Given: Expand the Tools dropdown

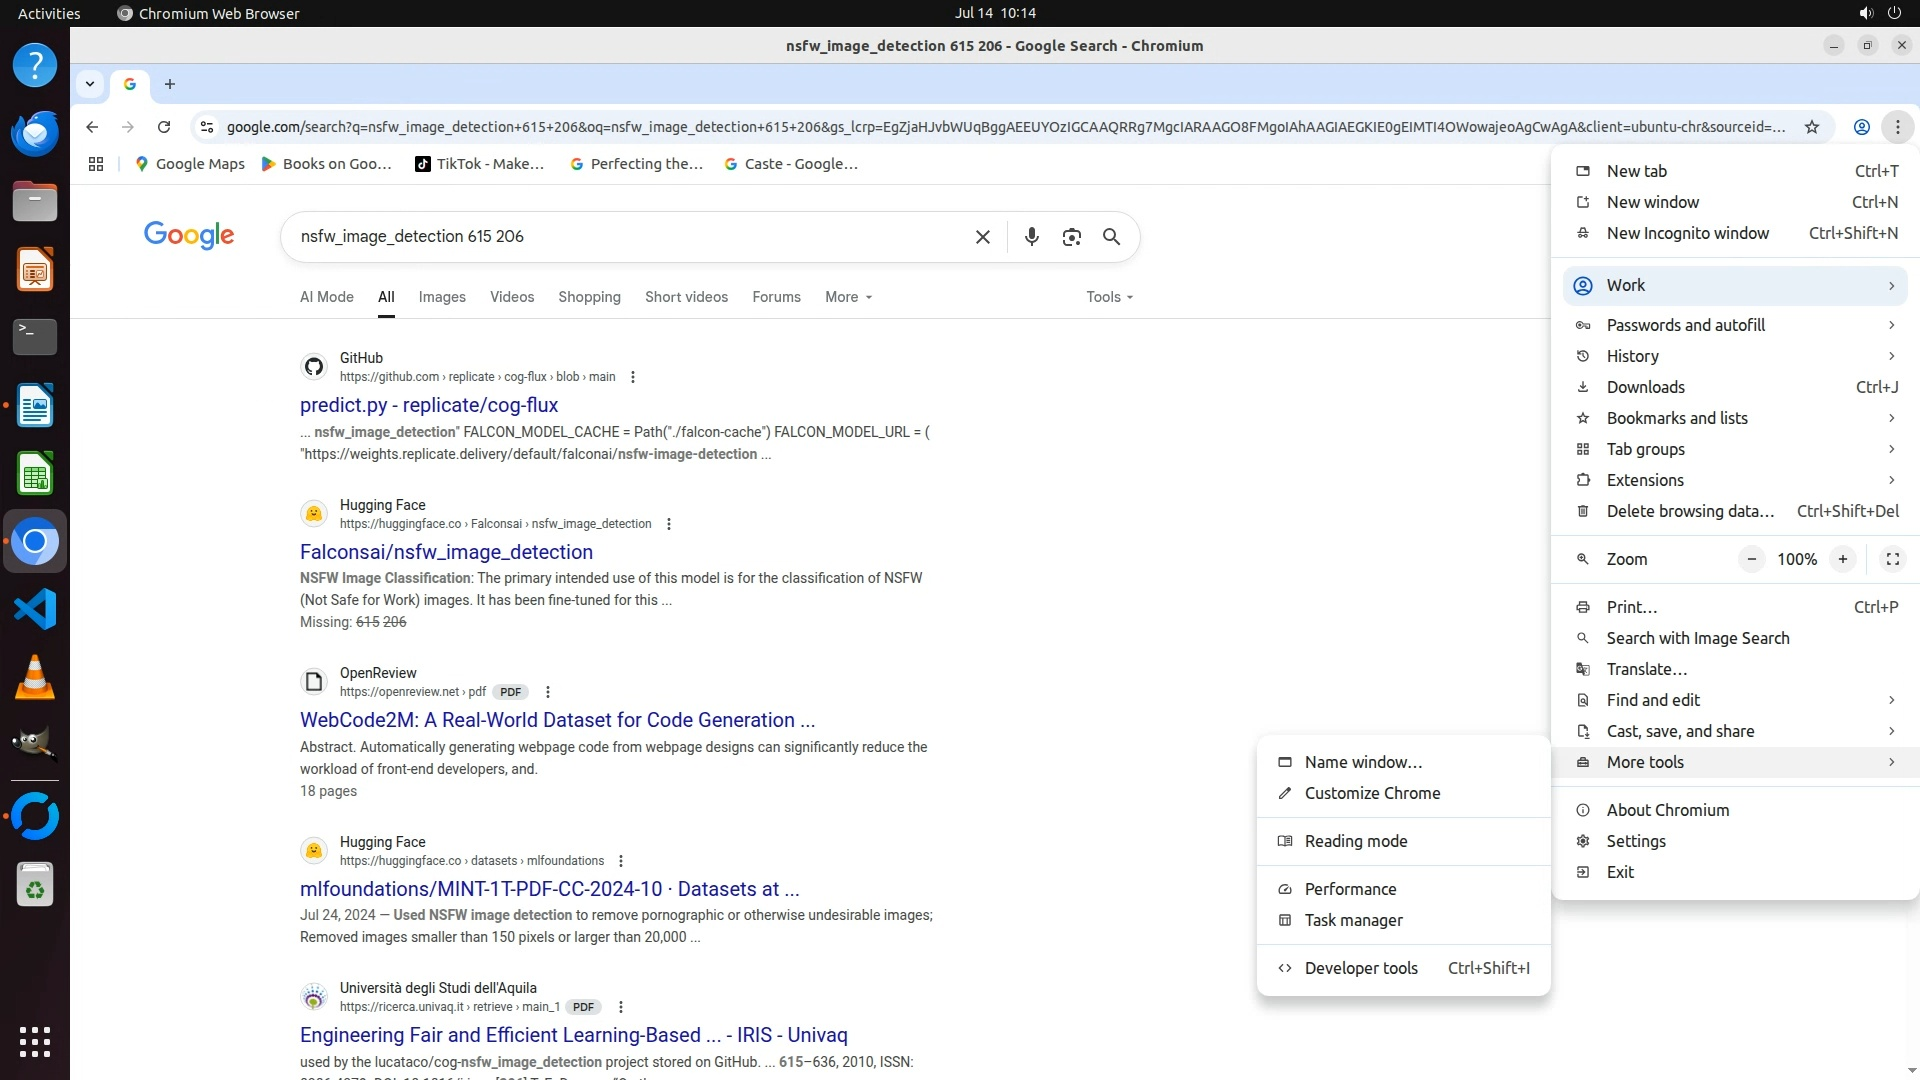Looking at the screenshot, I should 1109,297.
